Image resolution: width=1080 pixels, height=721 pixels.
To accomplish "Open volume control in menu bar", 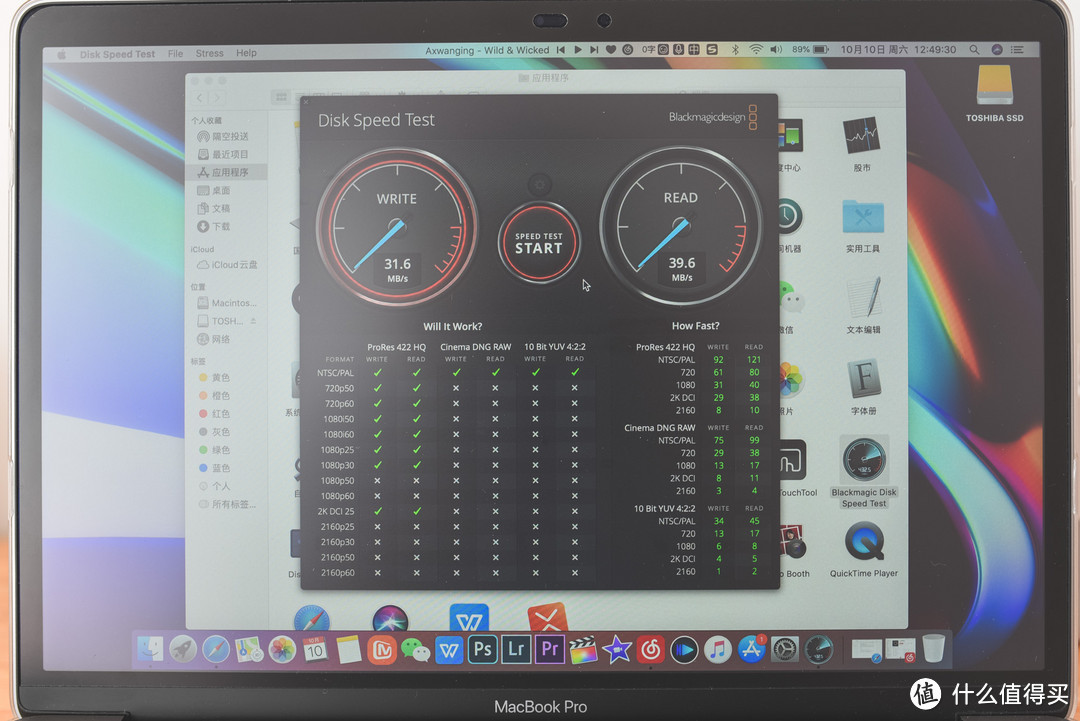I will pyautogui.click(x=776, y=50).
